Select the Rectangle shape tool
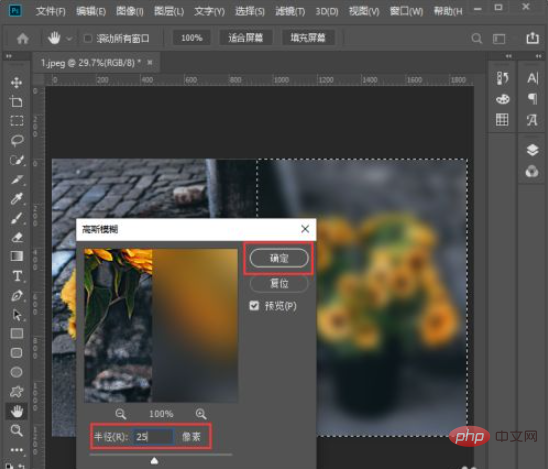This screenshot has height=469, width=548. pos(16,334)
